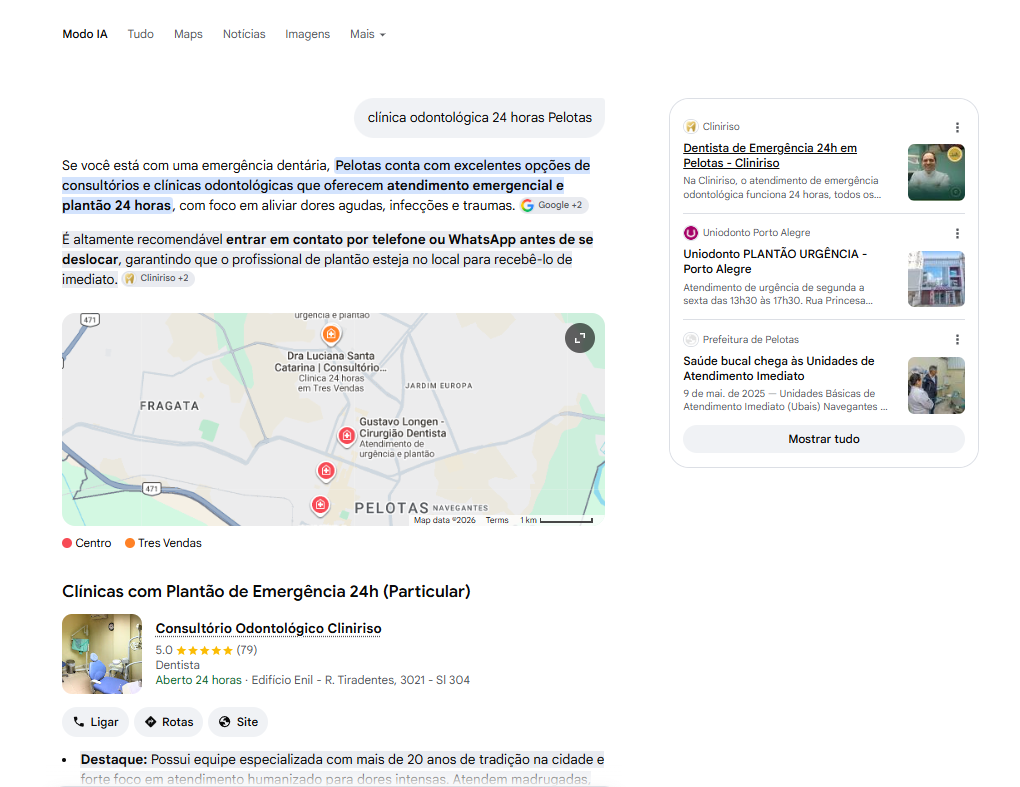The width and height of the screenshot is (1020, 787).
Task: Click the Tres Vendas orange legend dot
Action: click(x=130, y=543)
